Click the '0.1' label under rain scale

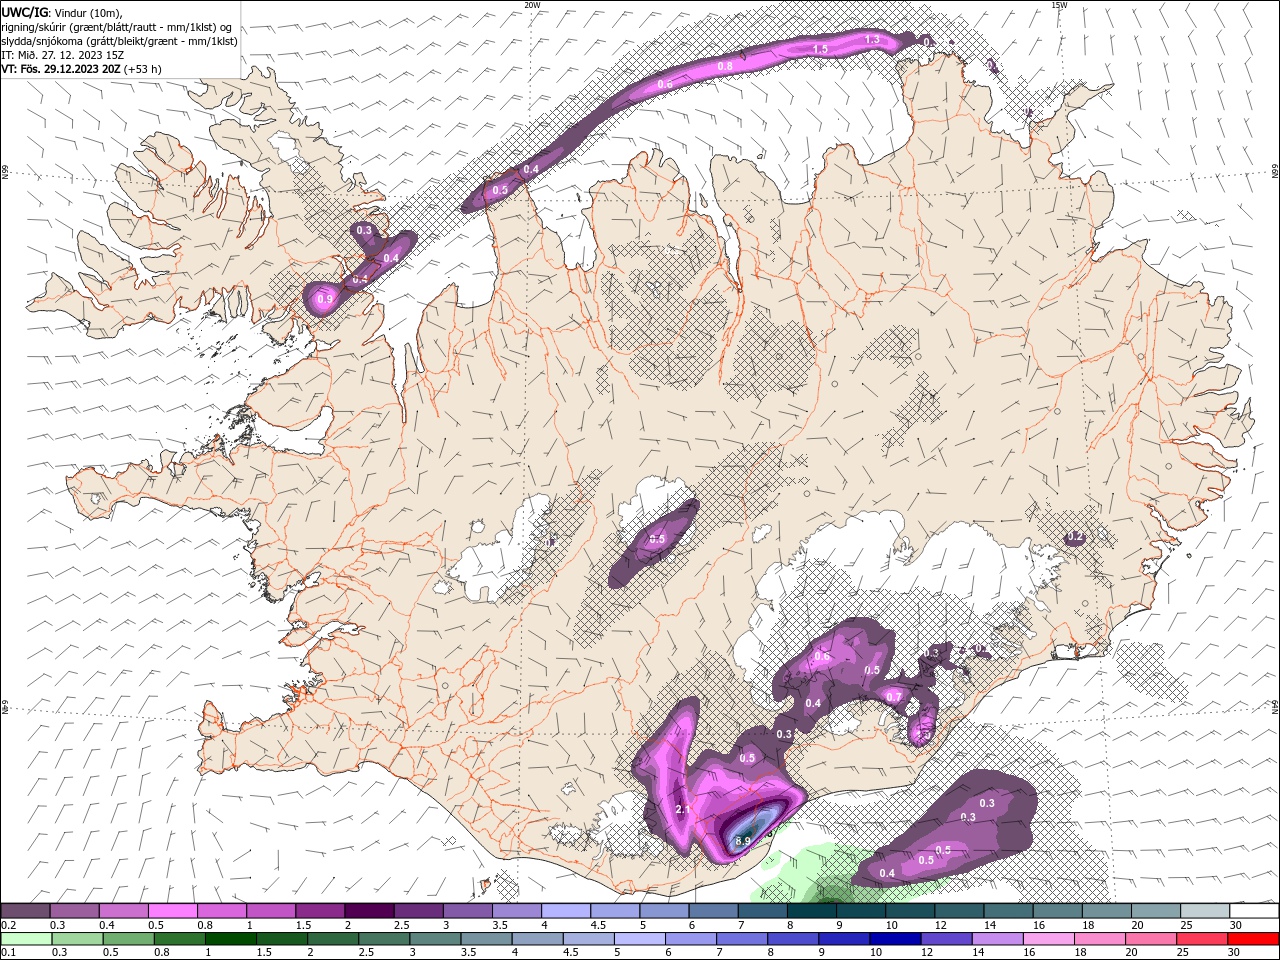[x=8, y=952]
